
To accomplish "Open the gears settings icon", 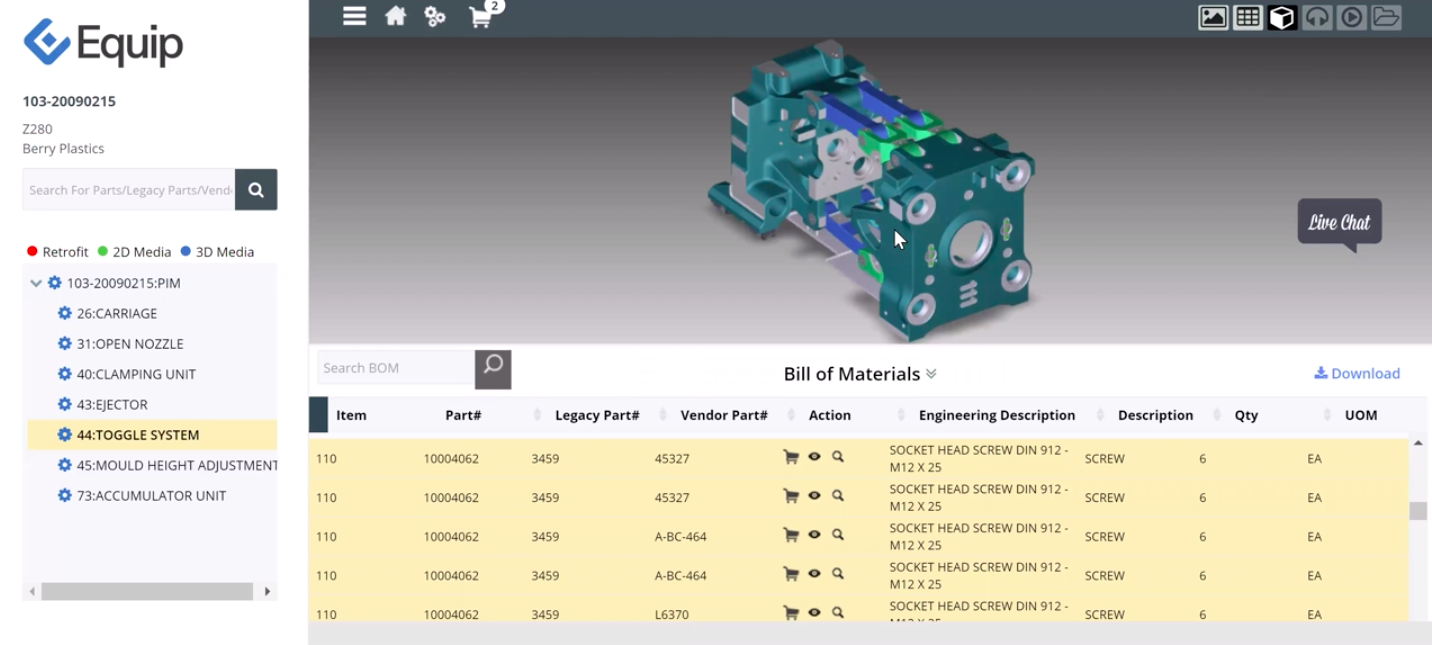I will tap(435, 16).
